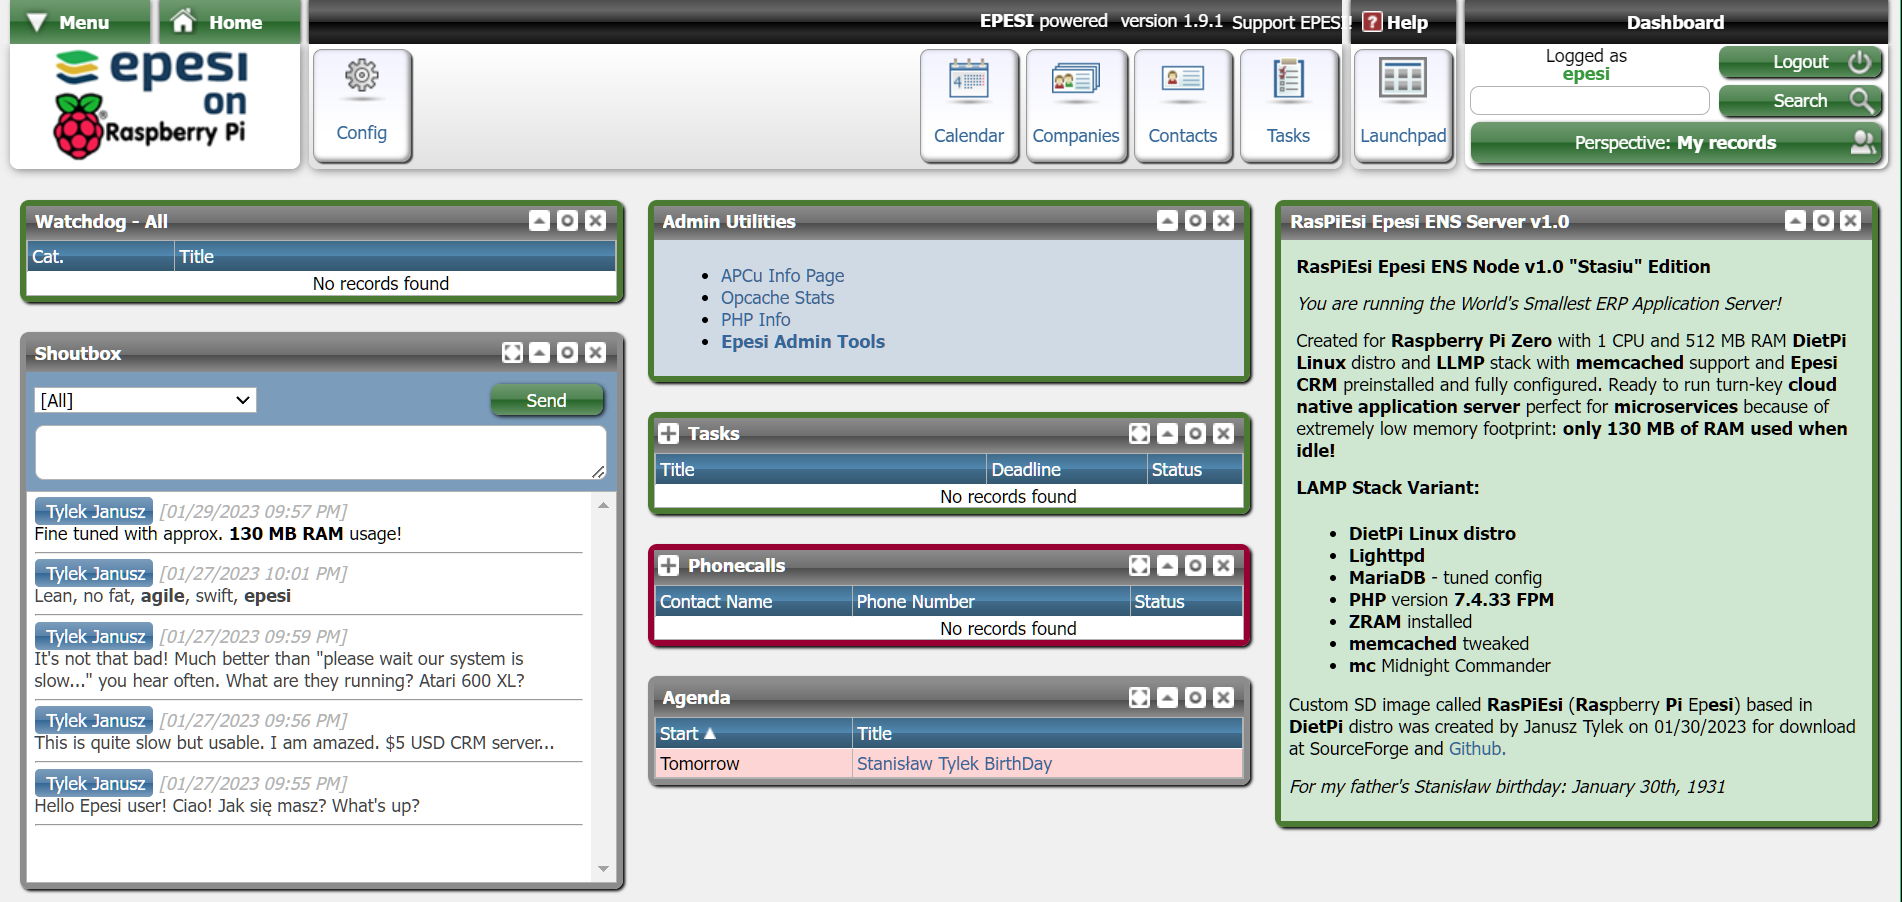Collapse the Shoutbox applet
The height and width of the screenshot is (902, 1902).
point(539,353)
